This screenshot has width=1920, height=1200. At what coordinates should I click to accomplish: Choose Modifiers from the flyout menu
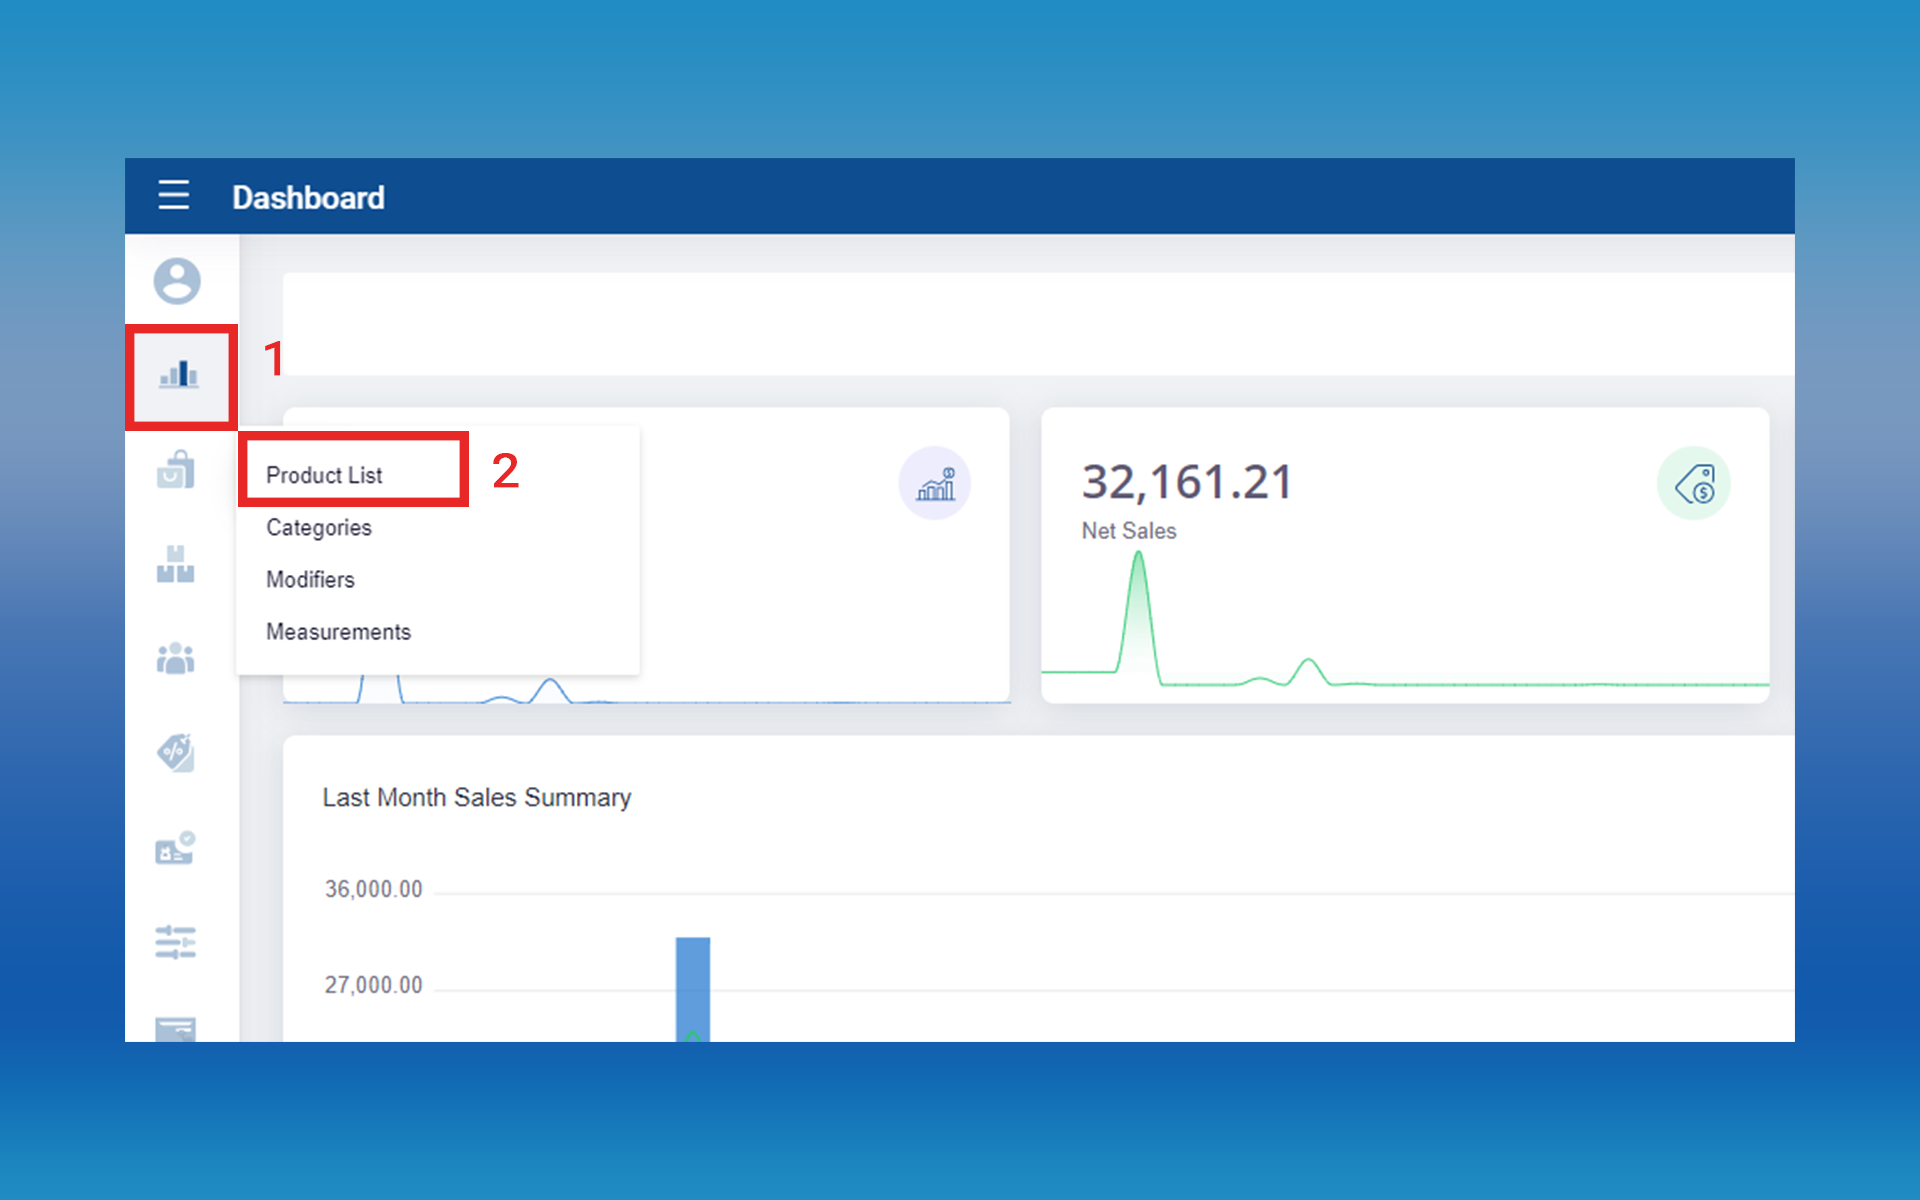tap(310, 579)
